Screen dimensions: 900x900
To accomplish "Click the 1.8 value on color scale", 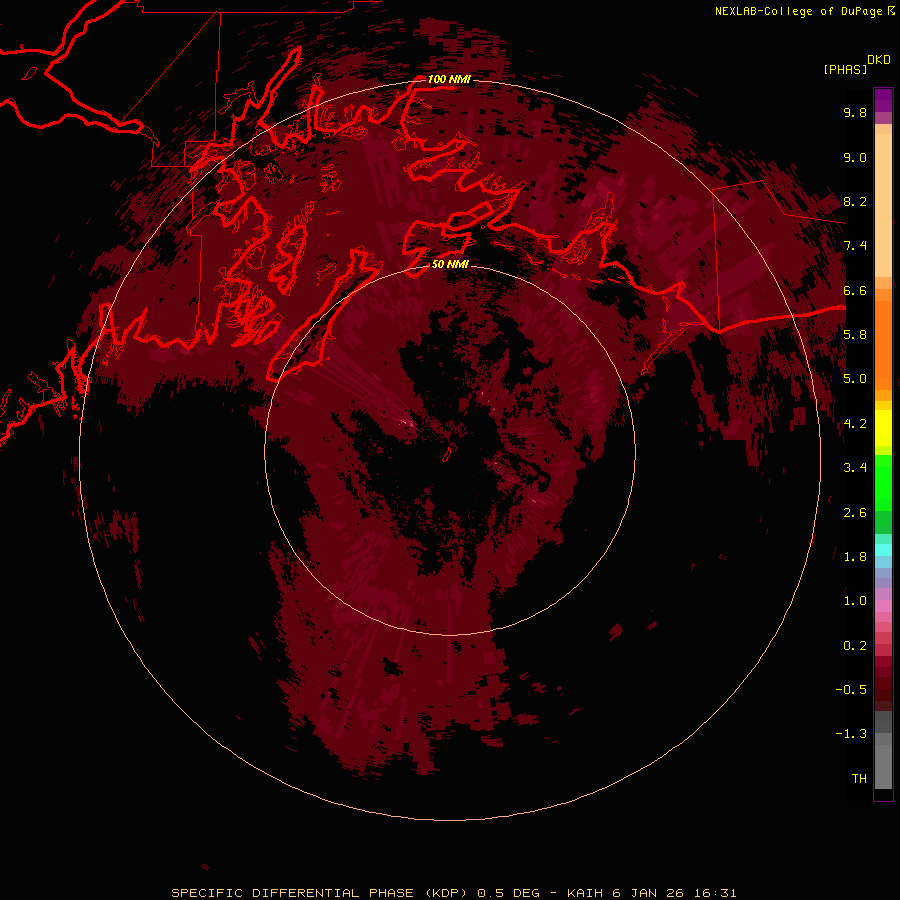I will pos(855,557).
